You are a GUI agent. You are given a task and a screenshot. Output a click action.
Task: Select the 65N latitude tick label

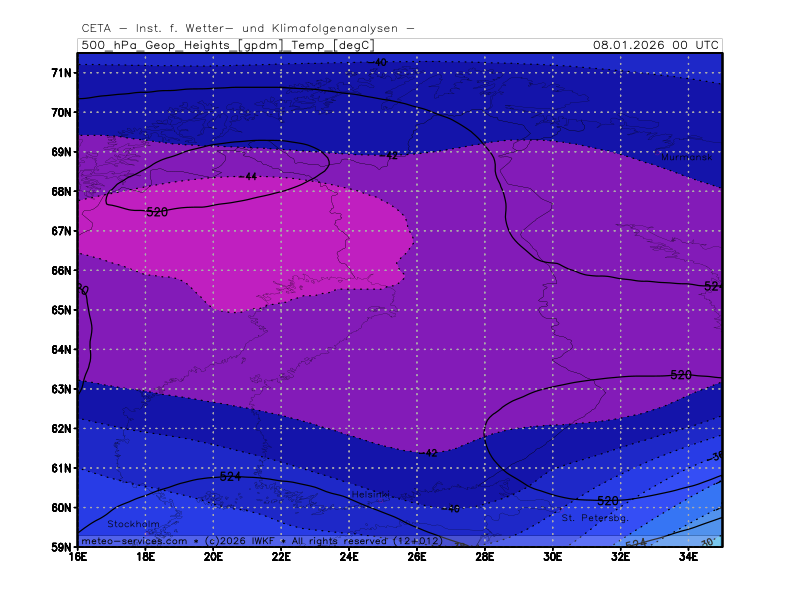pos(62,310)
